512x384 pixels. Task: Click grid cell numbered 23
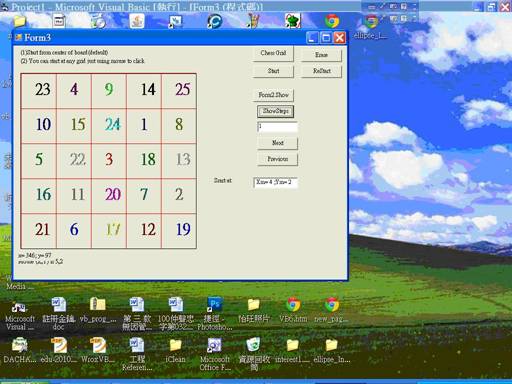(39, 91)
